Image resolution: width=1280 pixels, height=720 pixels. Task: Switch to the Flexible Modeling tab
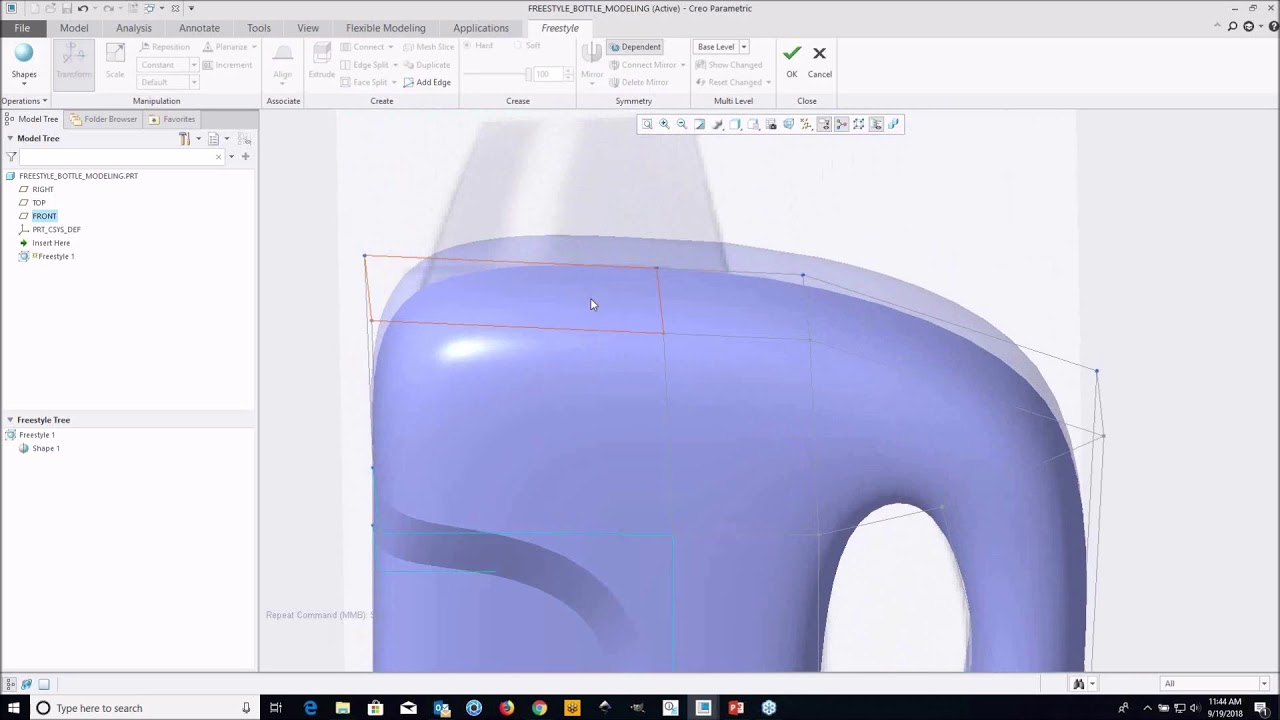pos(385,28)
